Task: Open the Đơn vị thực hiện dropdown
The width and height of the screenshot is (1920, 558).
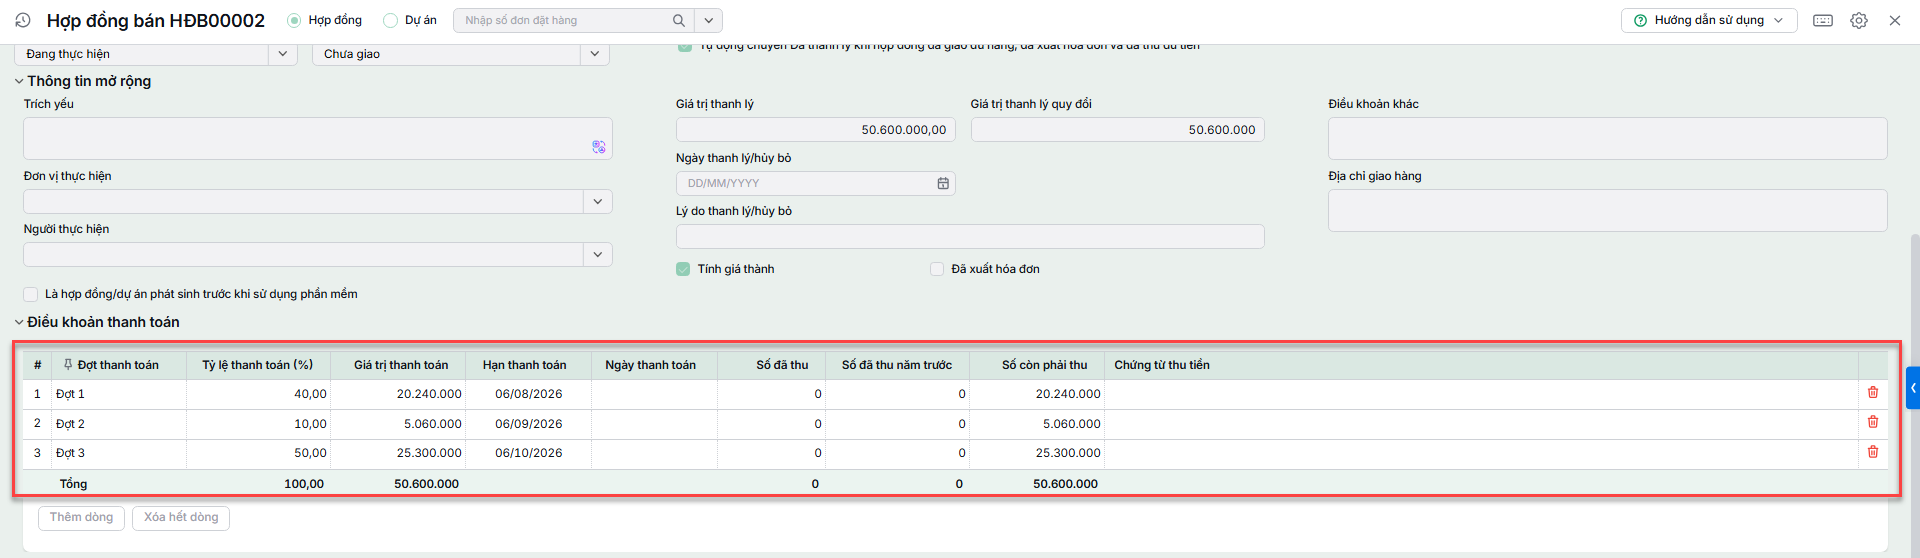Action: coord(597,202)
